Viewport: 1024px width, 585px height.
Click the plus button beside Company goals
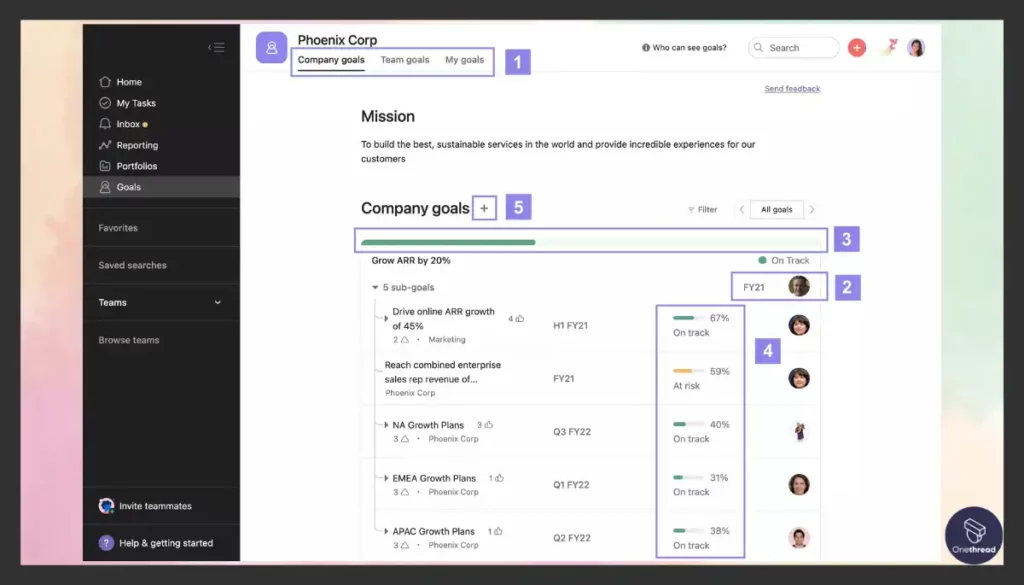tap(484, 208)
